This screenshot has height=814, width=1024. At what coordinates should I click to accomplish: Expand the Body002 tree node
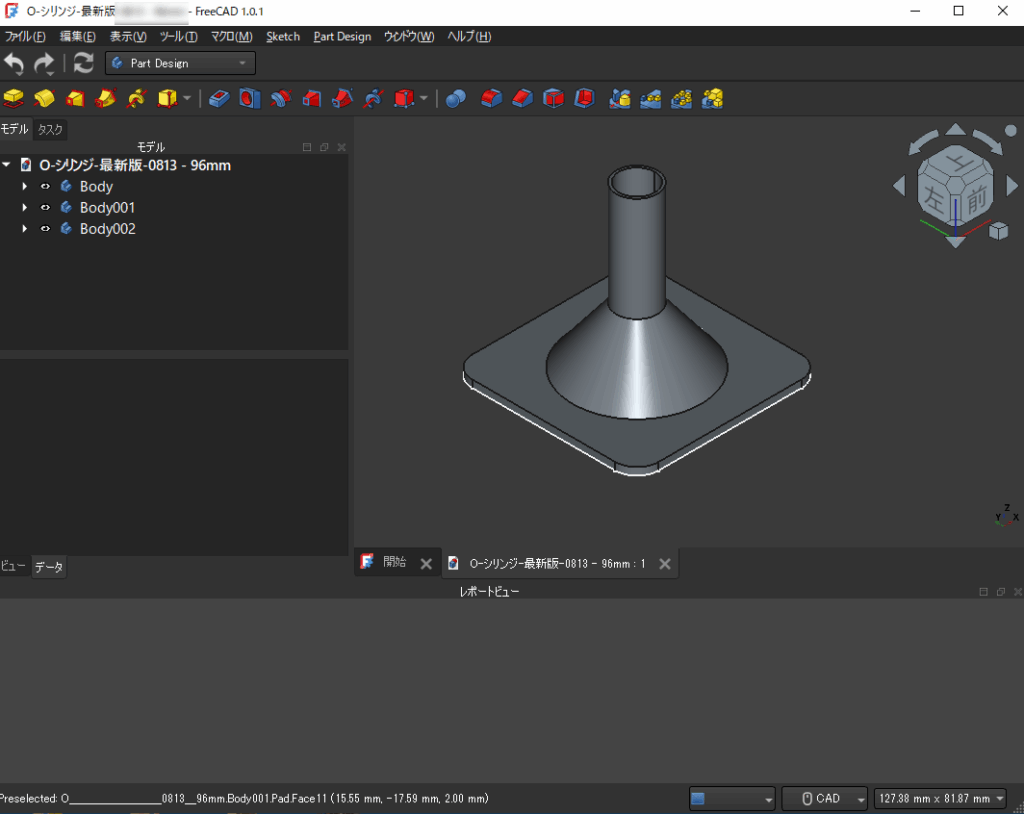coord(24,229)
